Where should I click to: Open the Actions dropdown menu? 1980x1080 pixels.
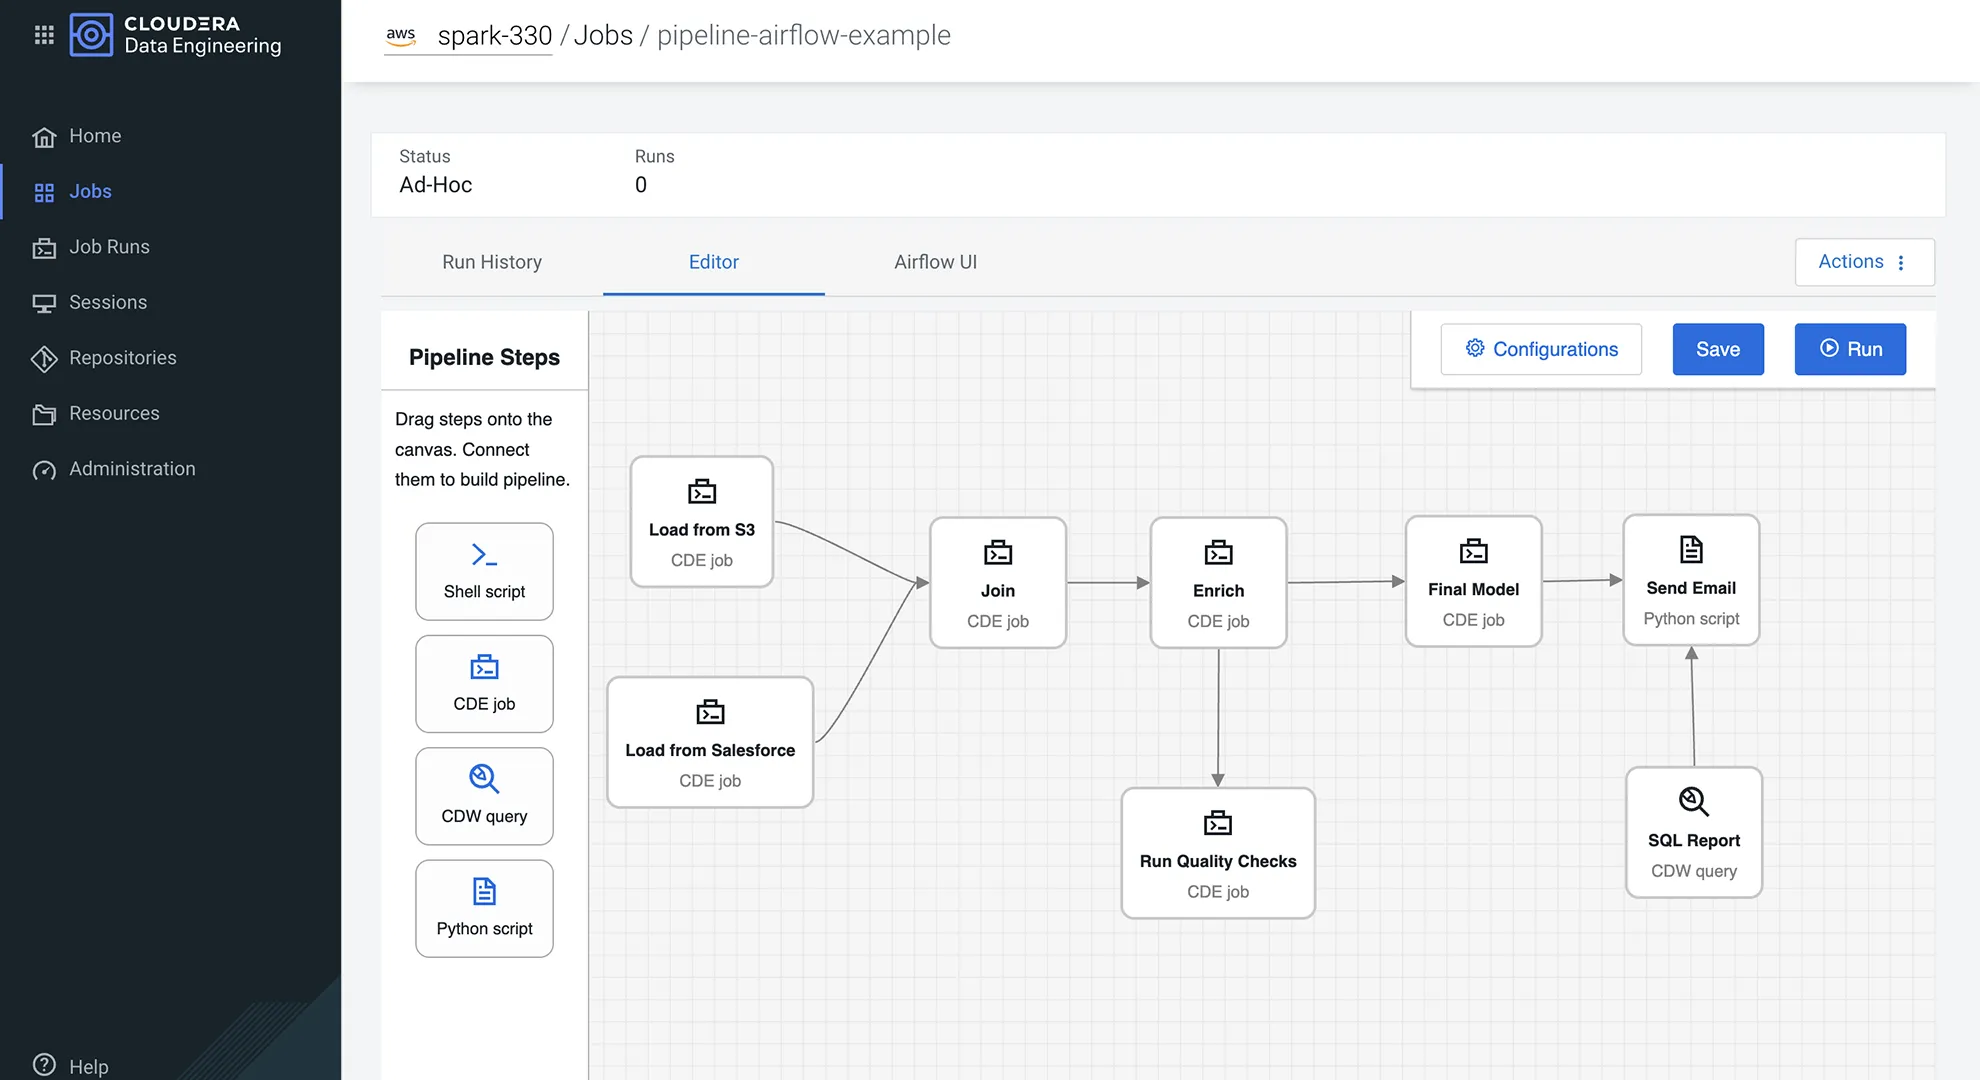1863,261
